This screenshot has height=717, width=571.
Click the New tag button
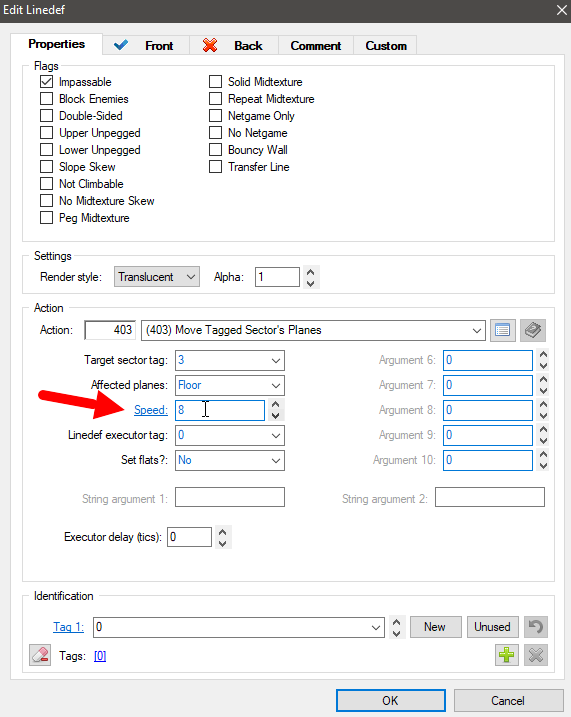tap(435, 626)
